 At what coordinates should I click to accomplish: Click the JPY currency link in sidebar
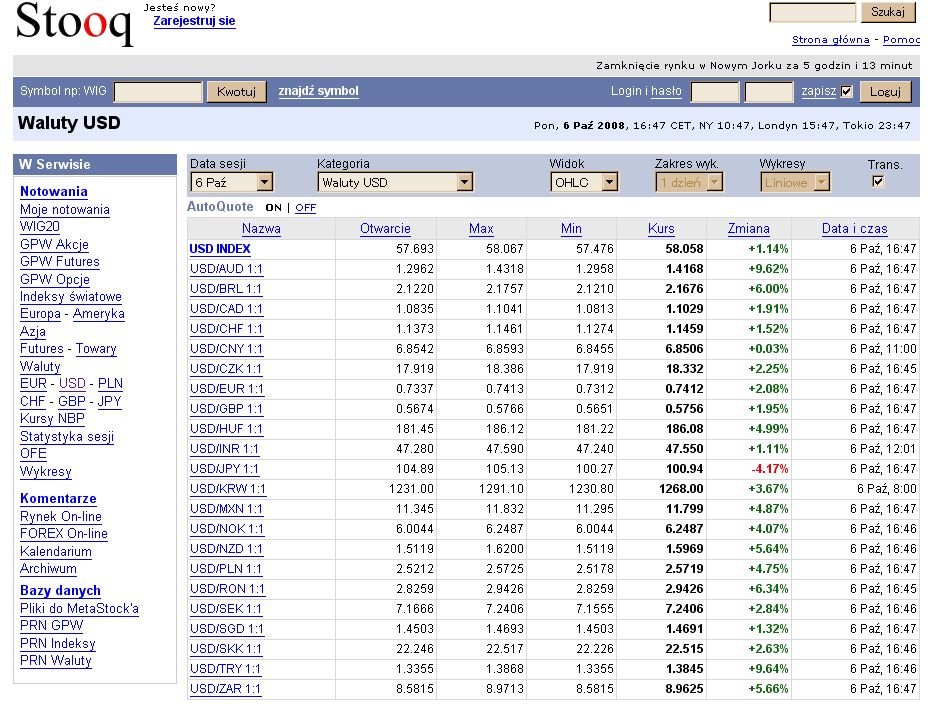(110, 401)
